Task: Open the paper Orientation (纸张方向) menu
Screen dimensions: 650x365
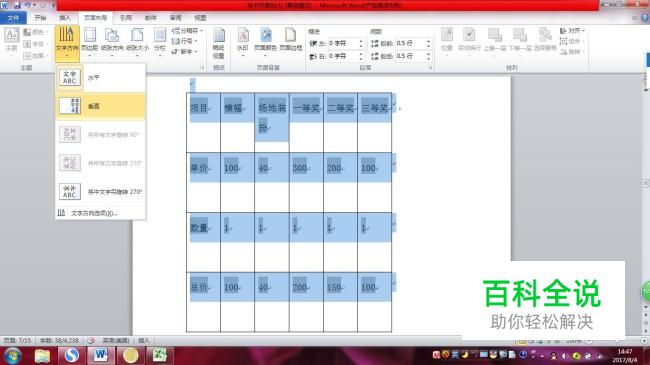Action: coord(112,41)
